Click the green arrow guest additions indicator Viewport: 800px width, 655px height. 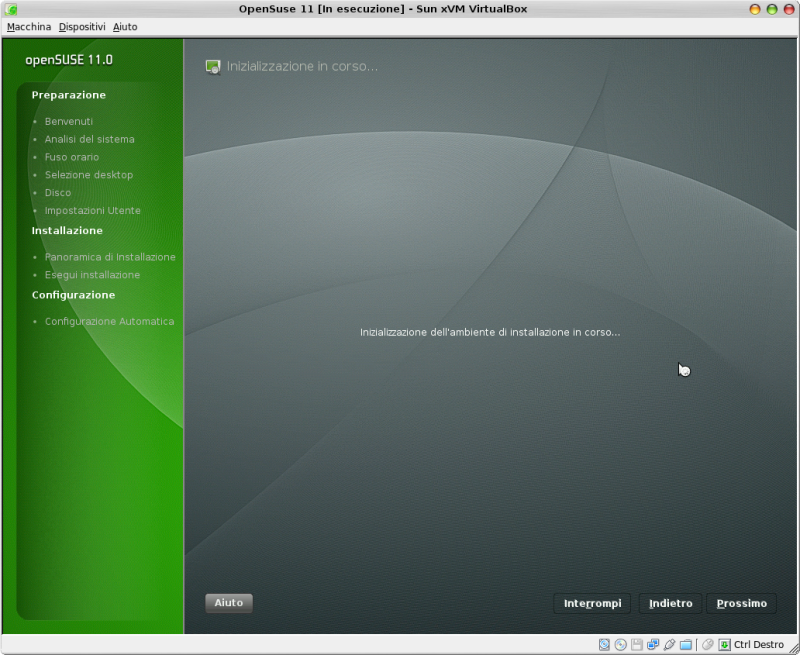723,645
